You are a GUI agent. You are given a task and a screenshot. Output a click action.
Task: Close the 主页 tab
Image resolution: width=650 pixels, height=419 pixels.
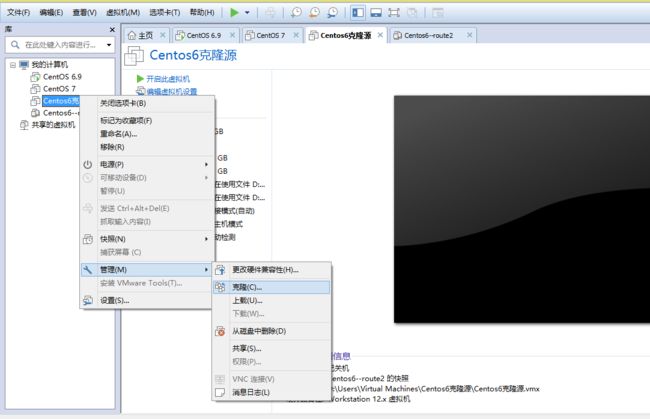point(163,35)
